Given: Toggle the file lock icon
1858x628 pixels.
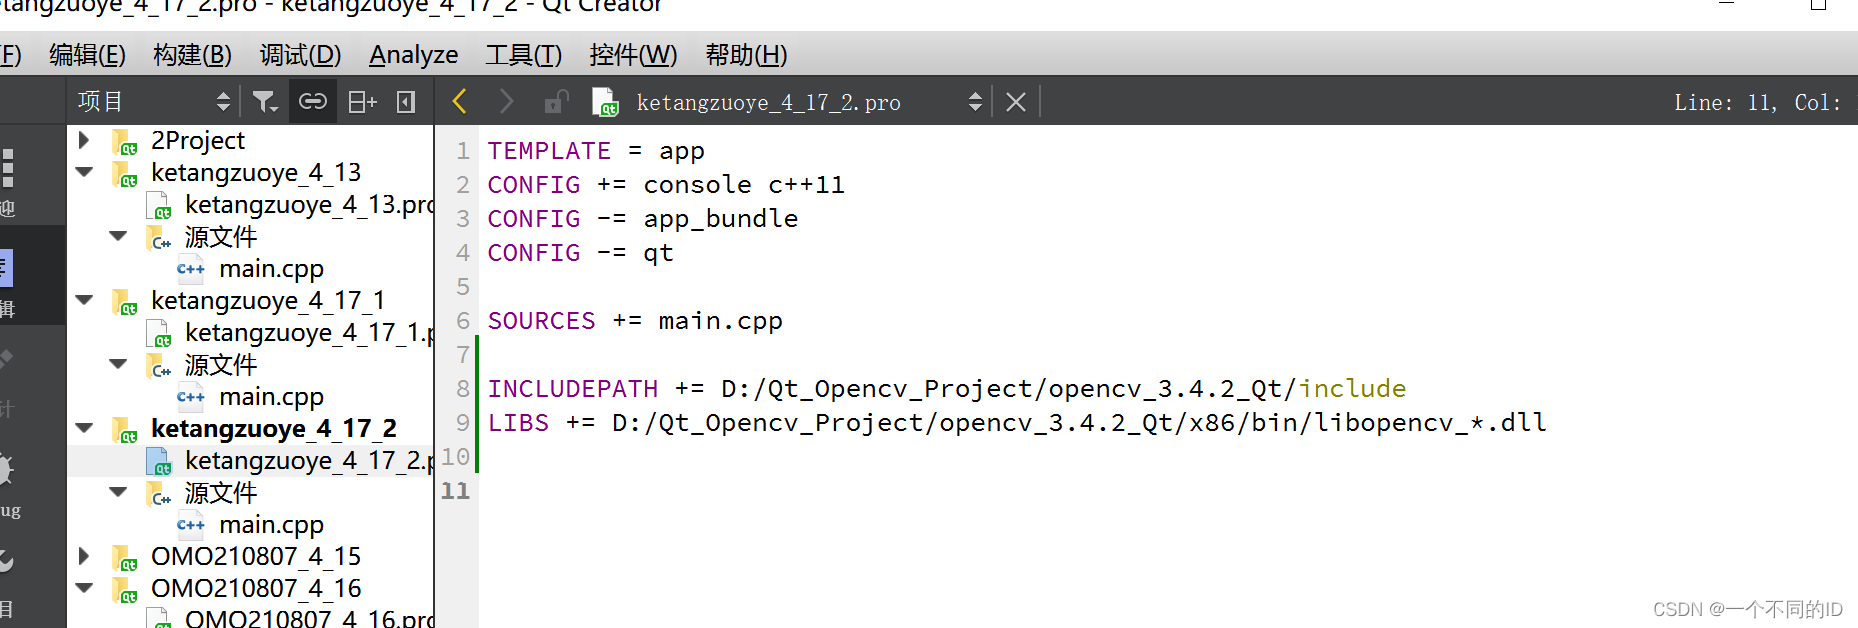Looking at the screenshot, I should point(556,101).
